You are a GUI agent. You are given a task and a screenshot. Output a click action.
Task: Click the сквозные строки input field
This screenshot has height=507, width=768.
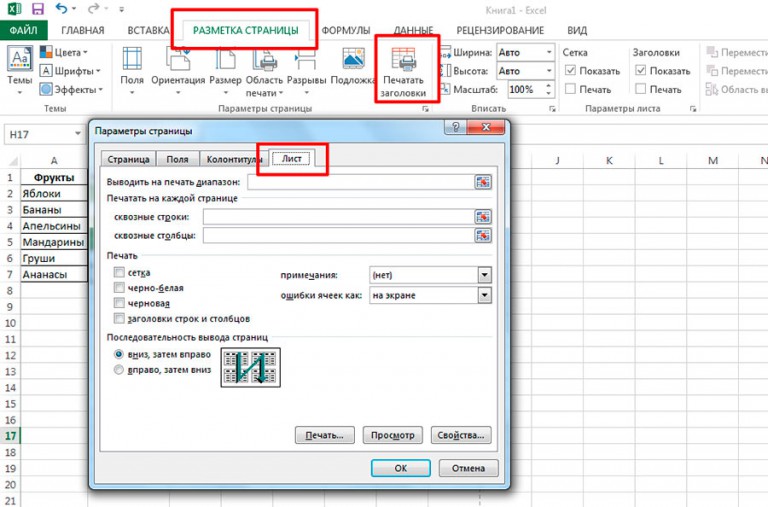click(338, 217)
